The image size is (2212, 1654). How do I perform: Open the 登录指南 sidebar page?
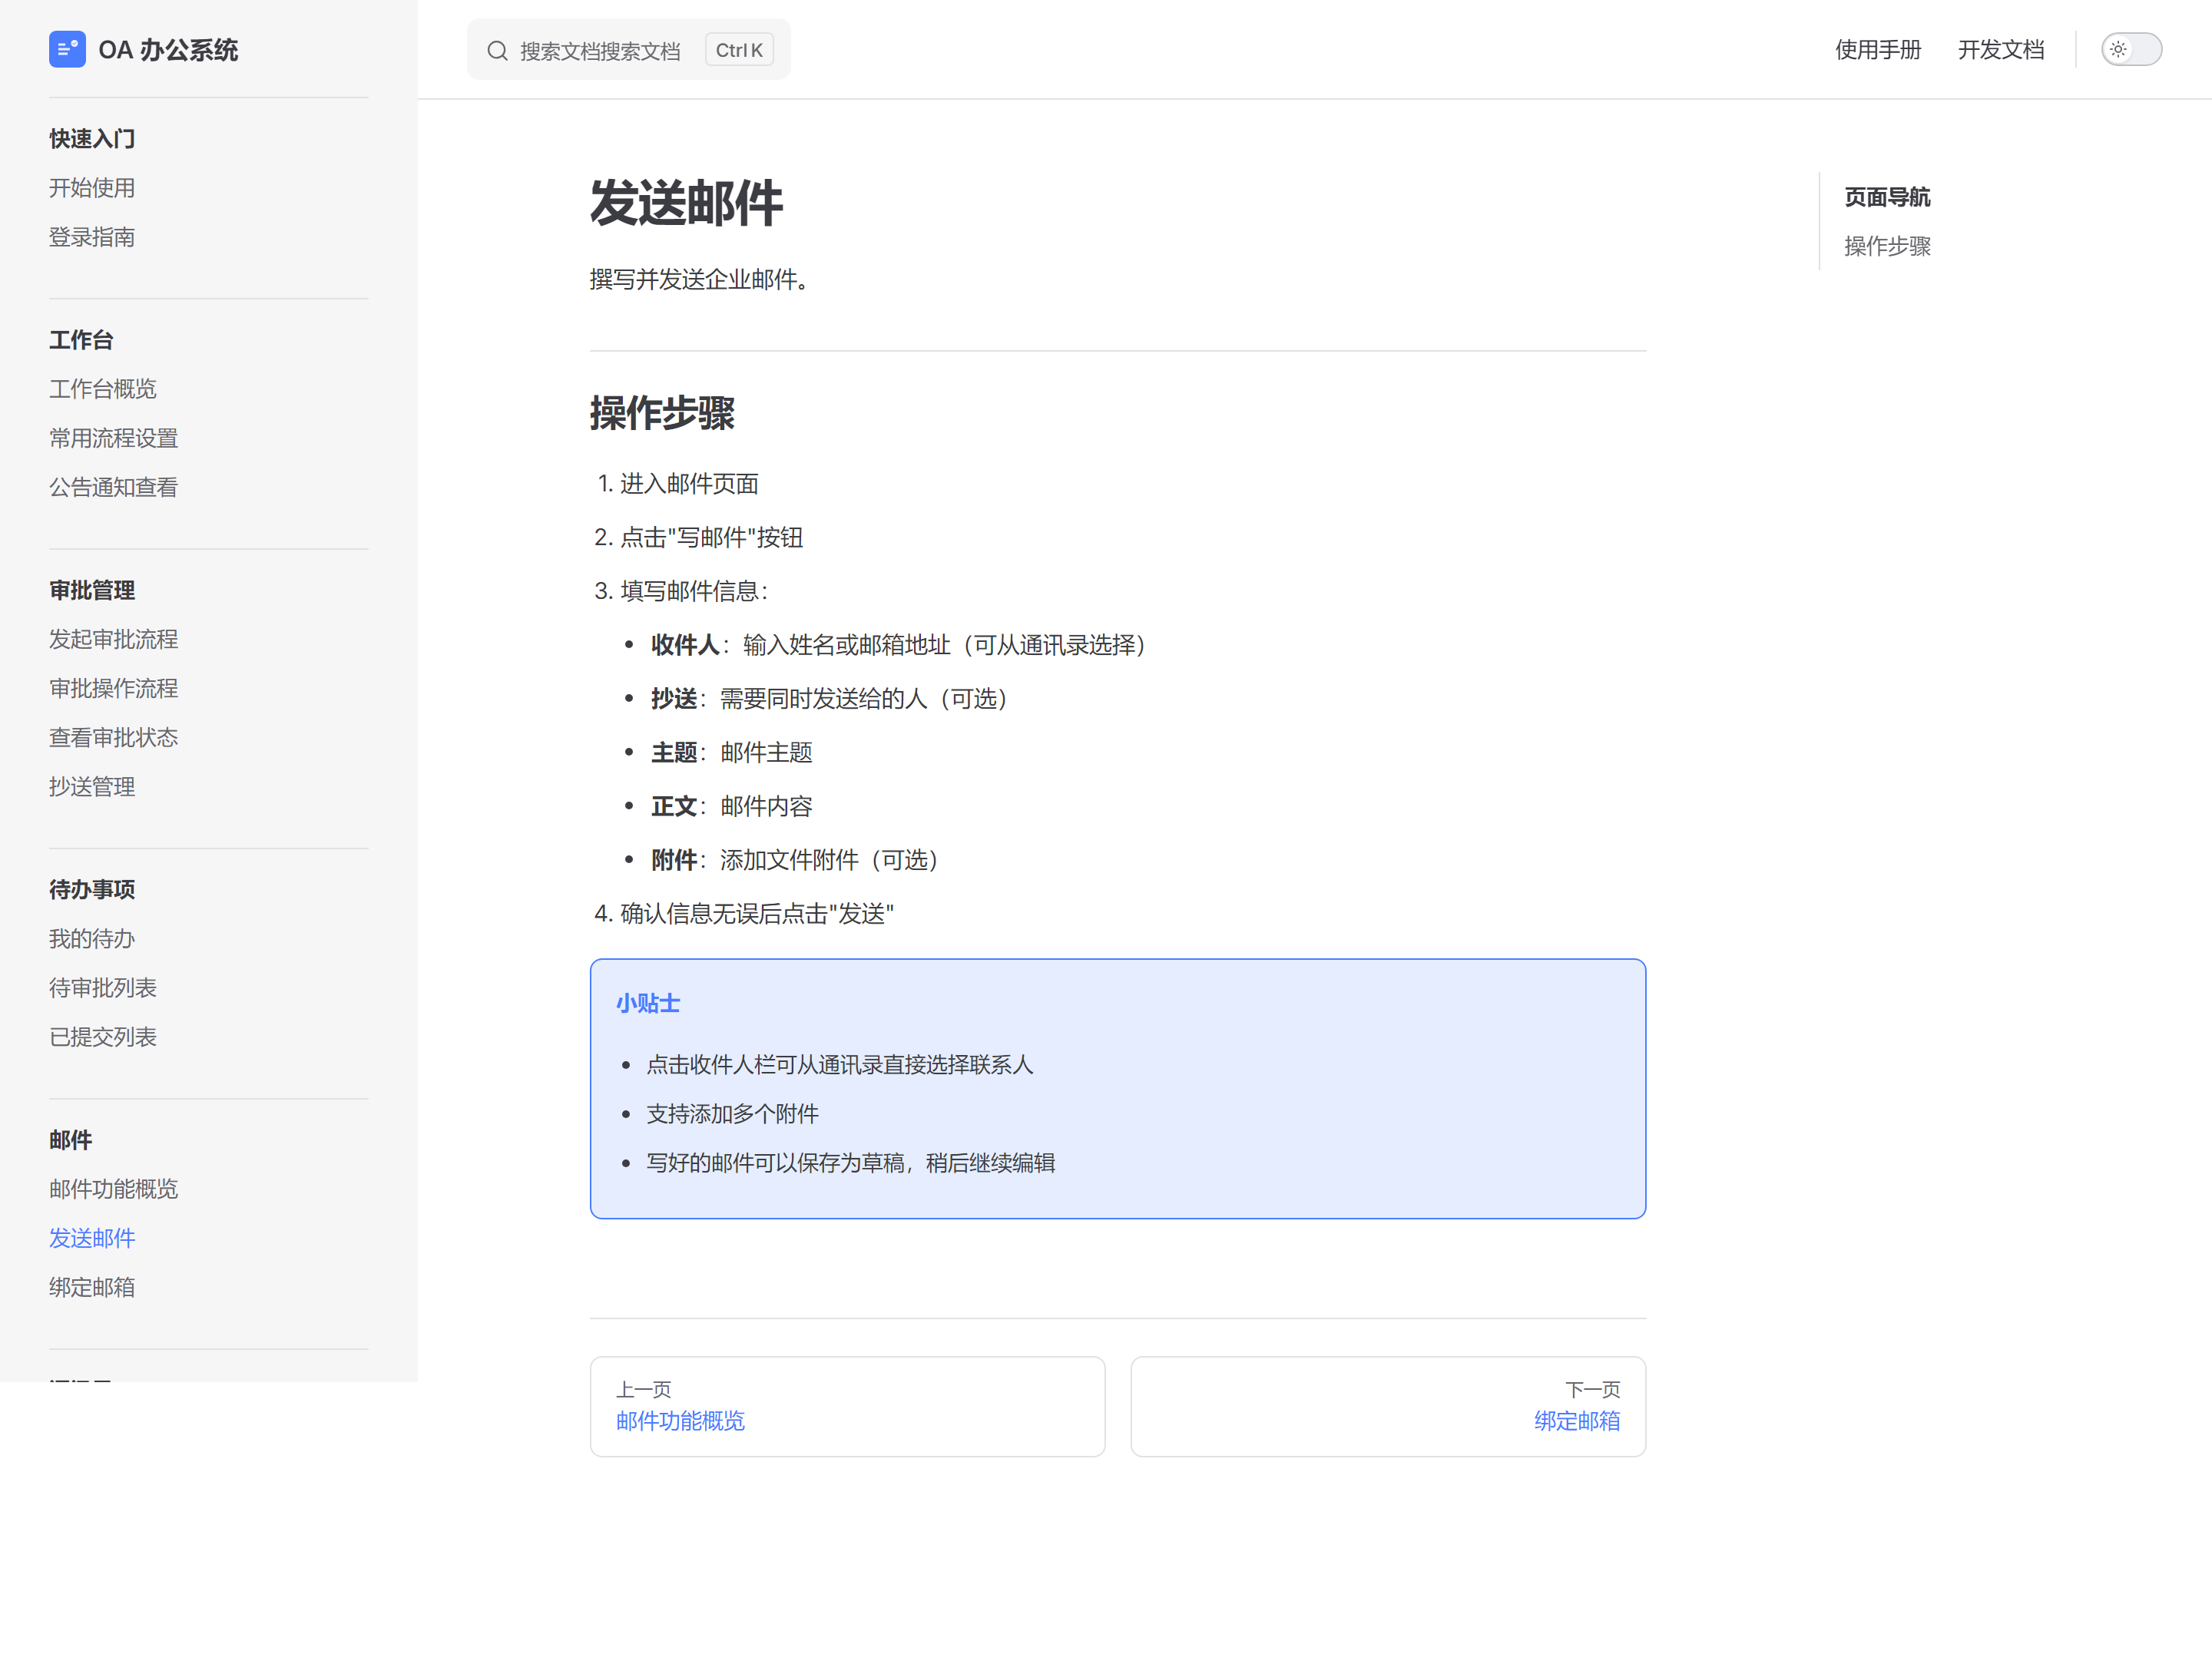(92, 237)
